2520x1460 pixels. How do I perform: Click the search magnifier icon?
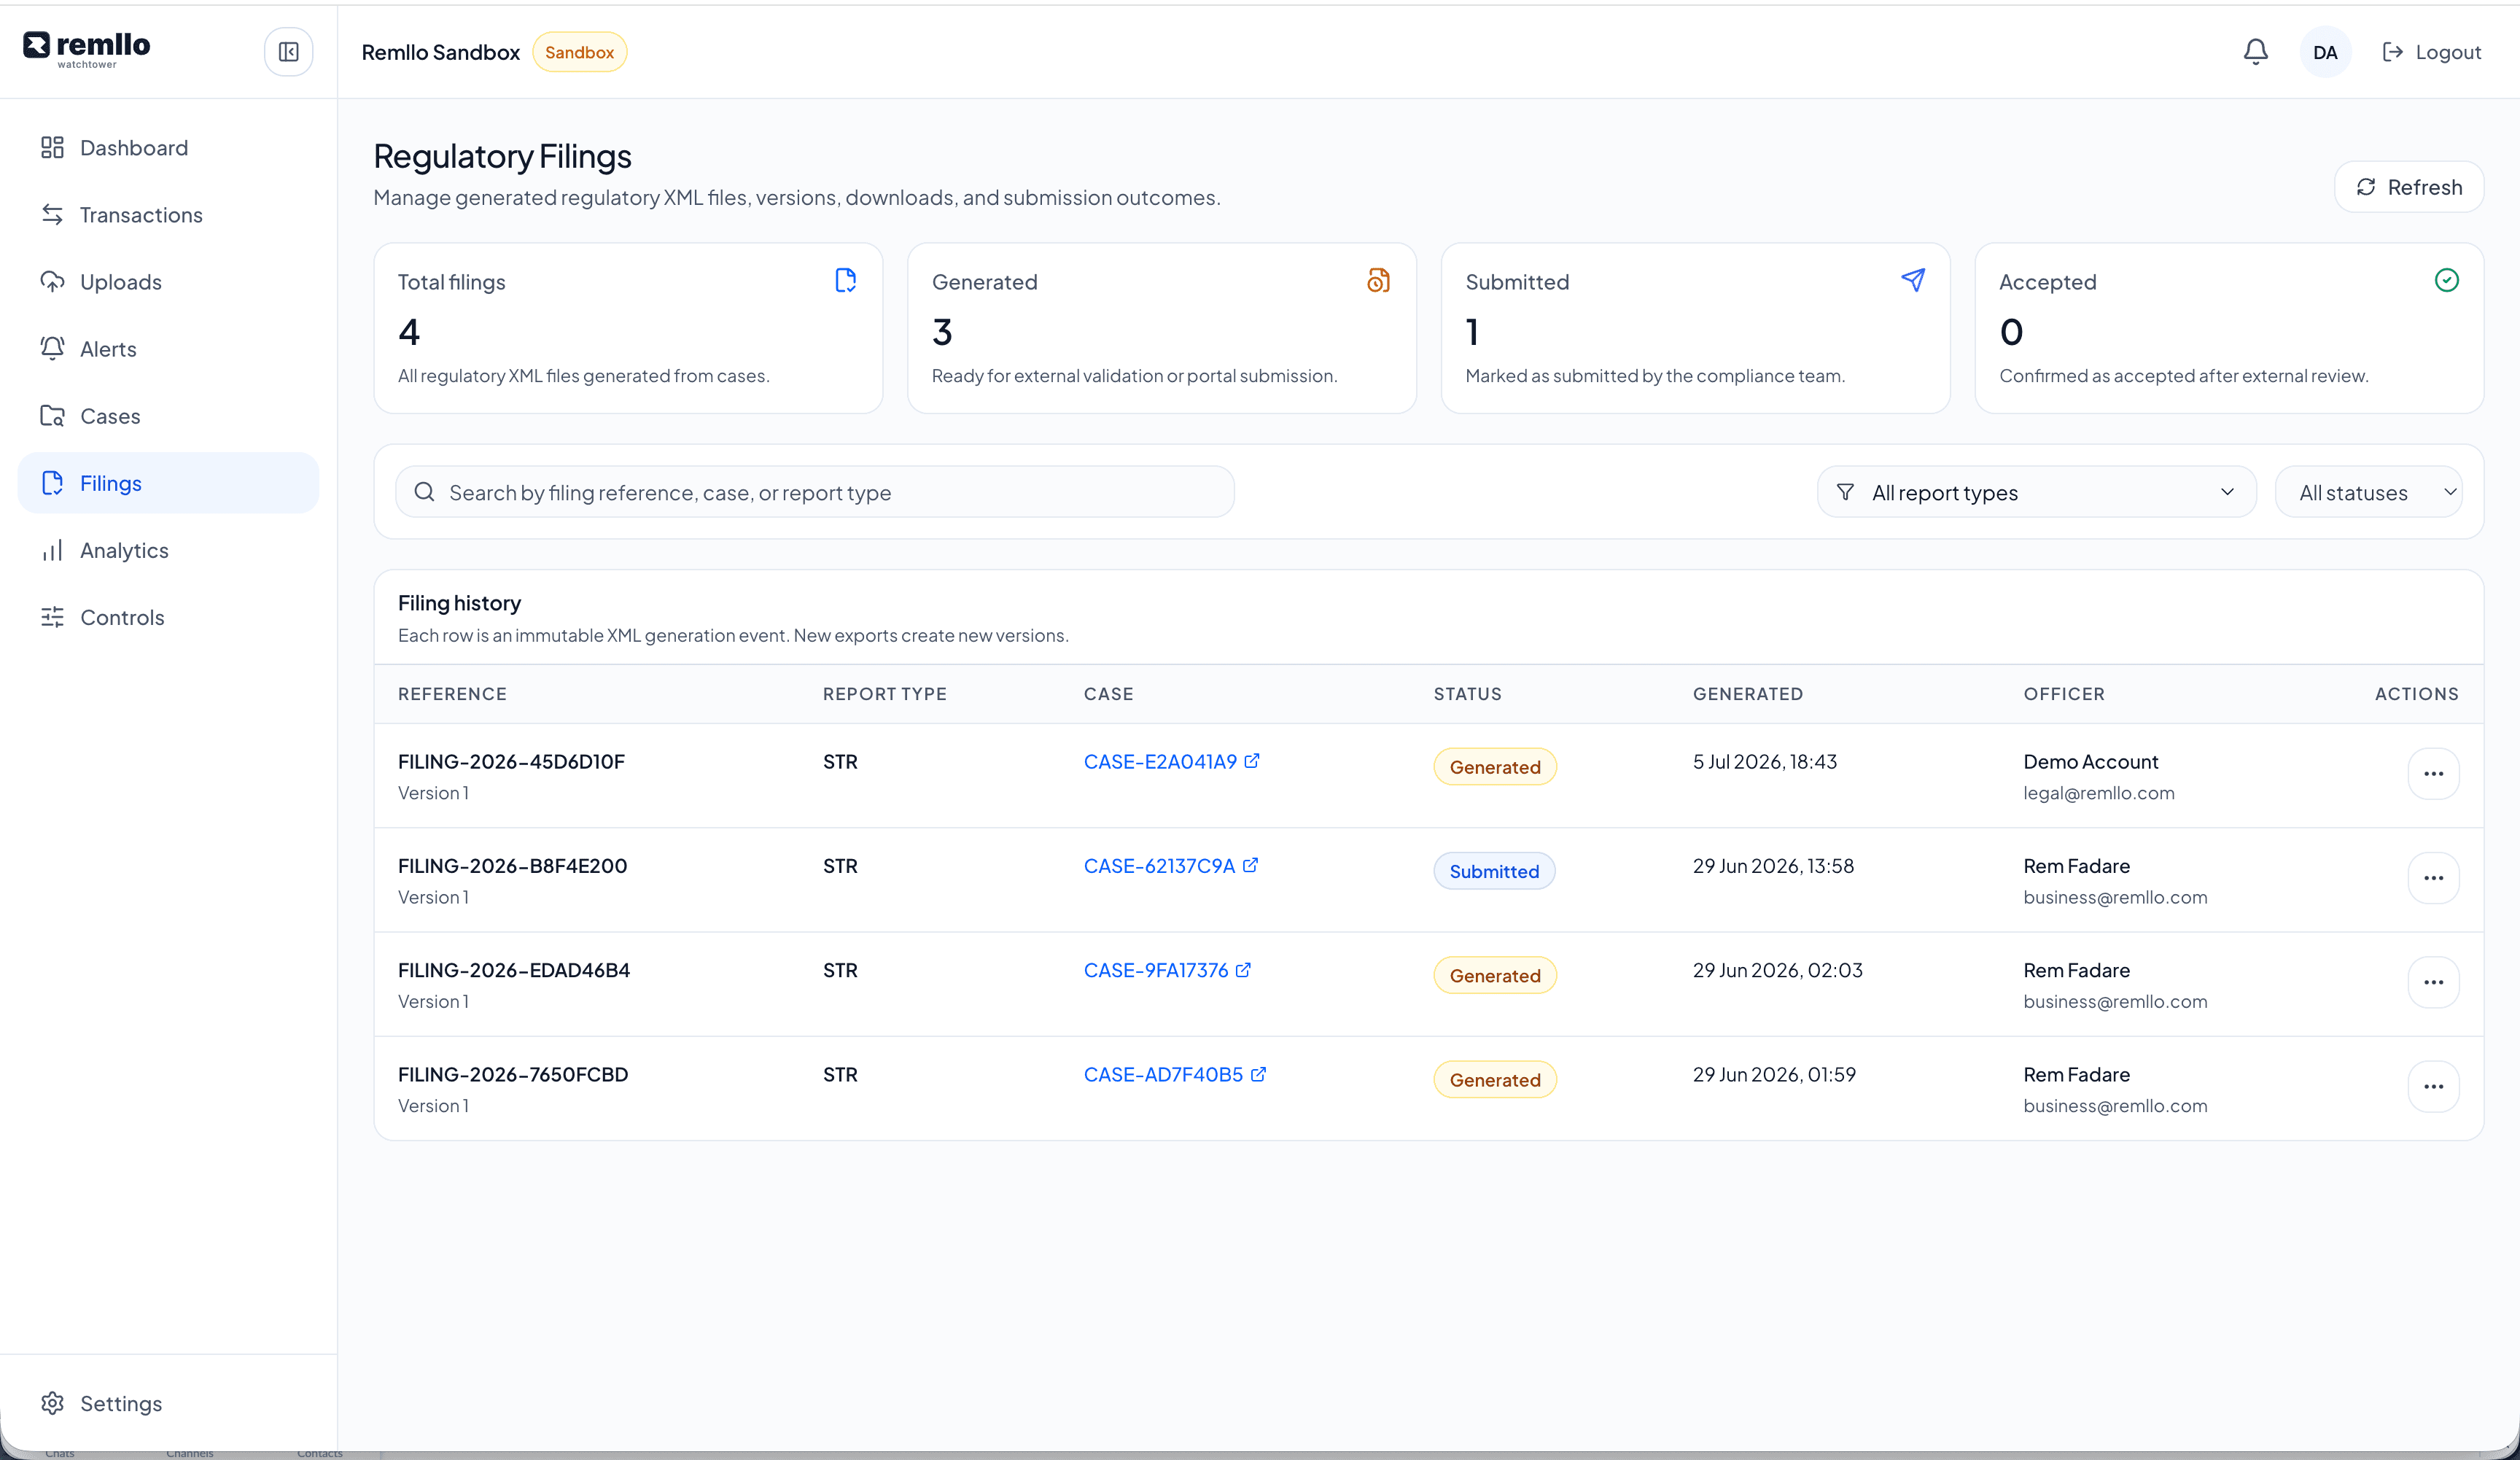click(x=424, y=492)
